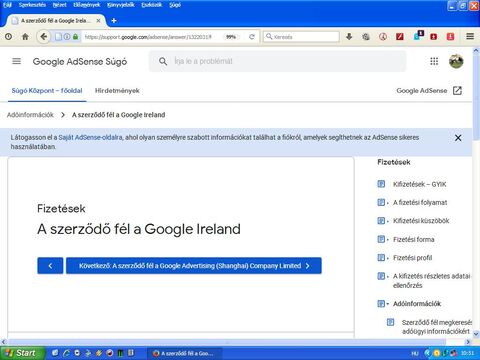Click the red slash extension icon
This screenshot has width=480, height=360.
(x=400, y=37)
